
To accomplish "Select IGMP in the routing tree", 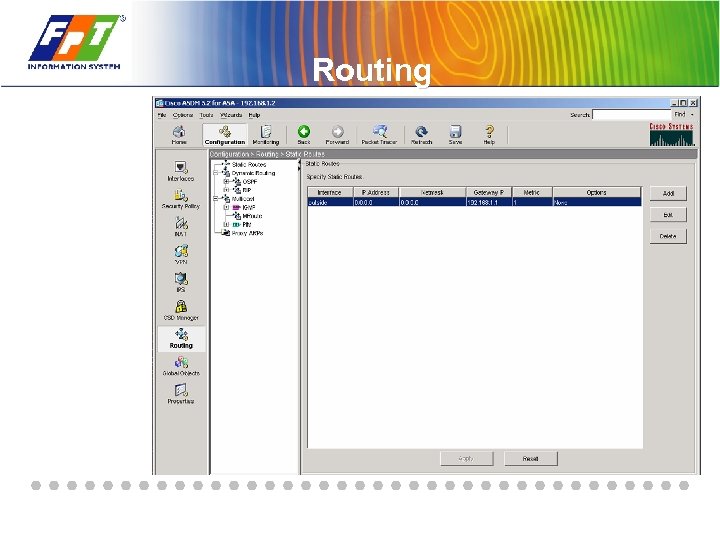I will 248,208.
